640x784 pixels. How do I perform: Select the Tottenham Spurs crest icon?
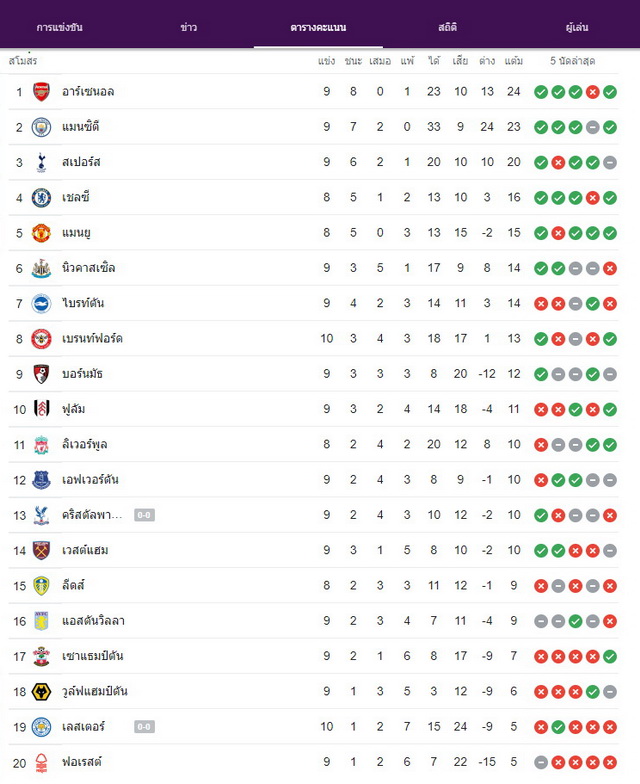42,162
